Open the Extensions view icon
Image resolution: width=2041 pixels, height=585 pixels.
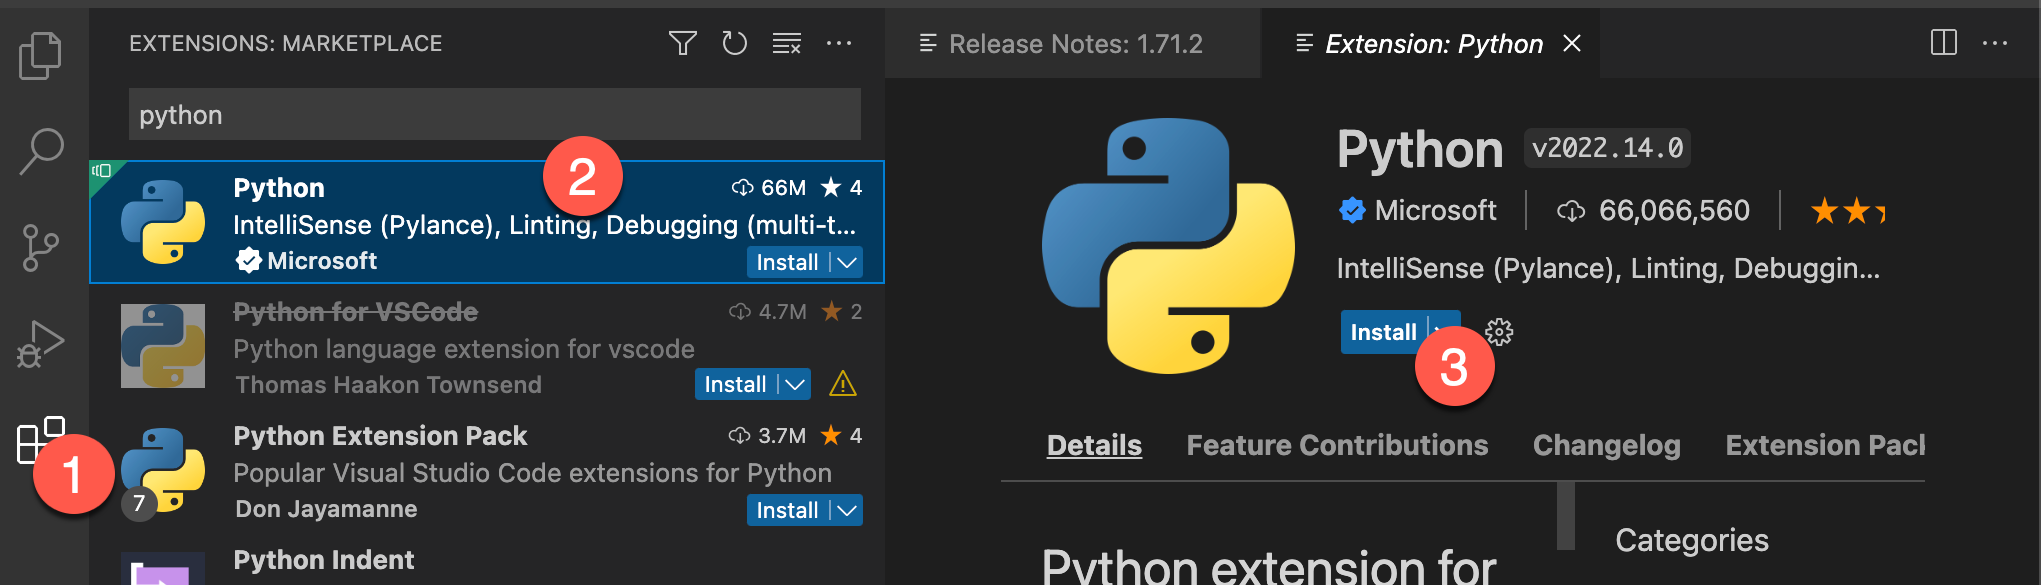point(40,441)
